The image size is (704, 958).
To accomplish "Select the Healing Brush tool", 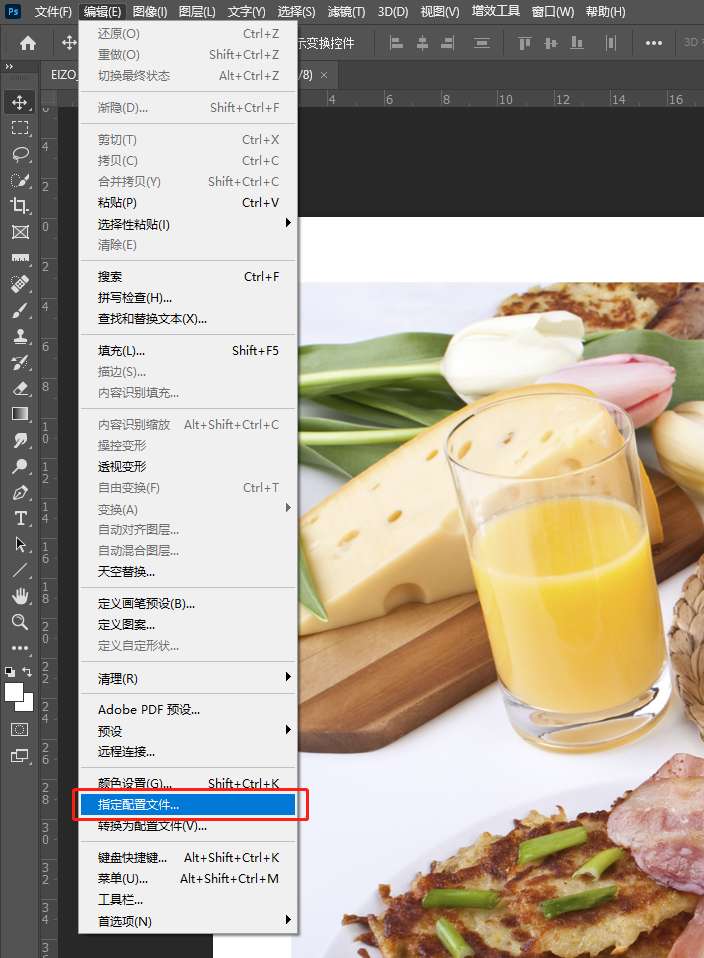I will [20, 284].
